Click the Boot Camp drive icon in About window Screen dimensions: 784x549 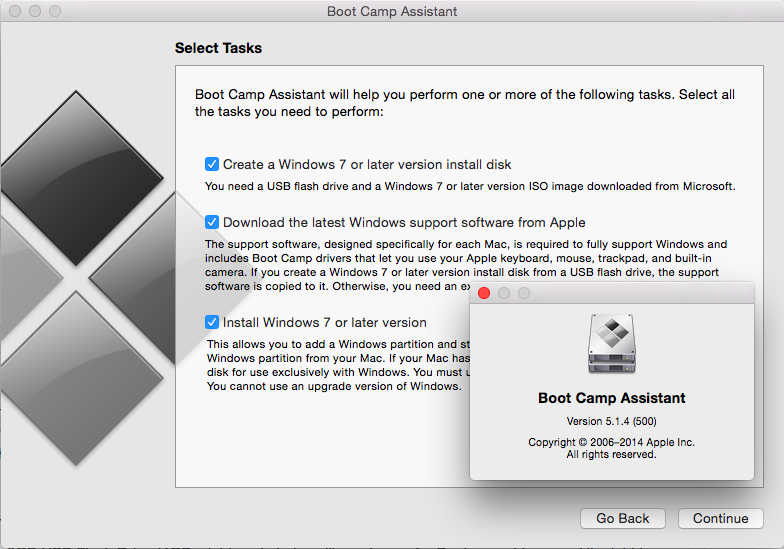click(612, 344)
